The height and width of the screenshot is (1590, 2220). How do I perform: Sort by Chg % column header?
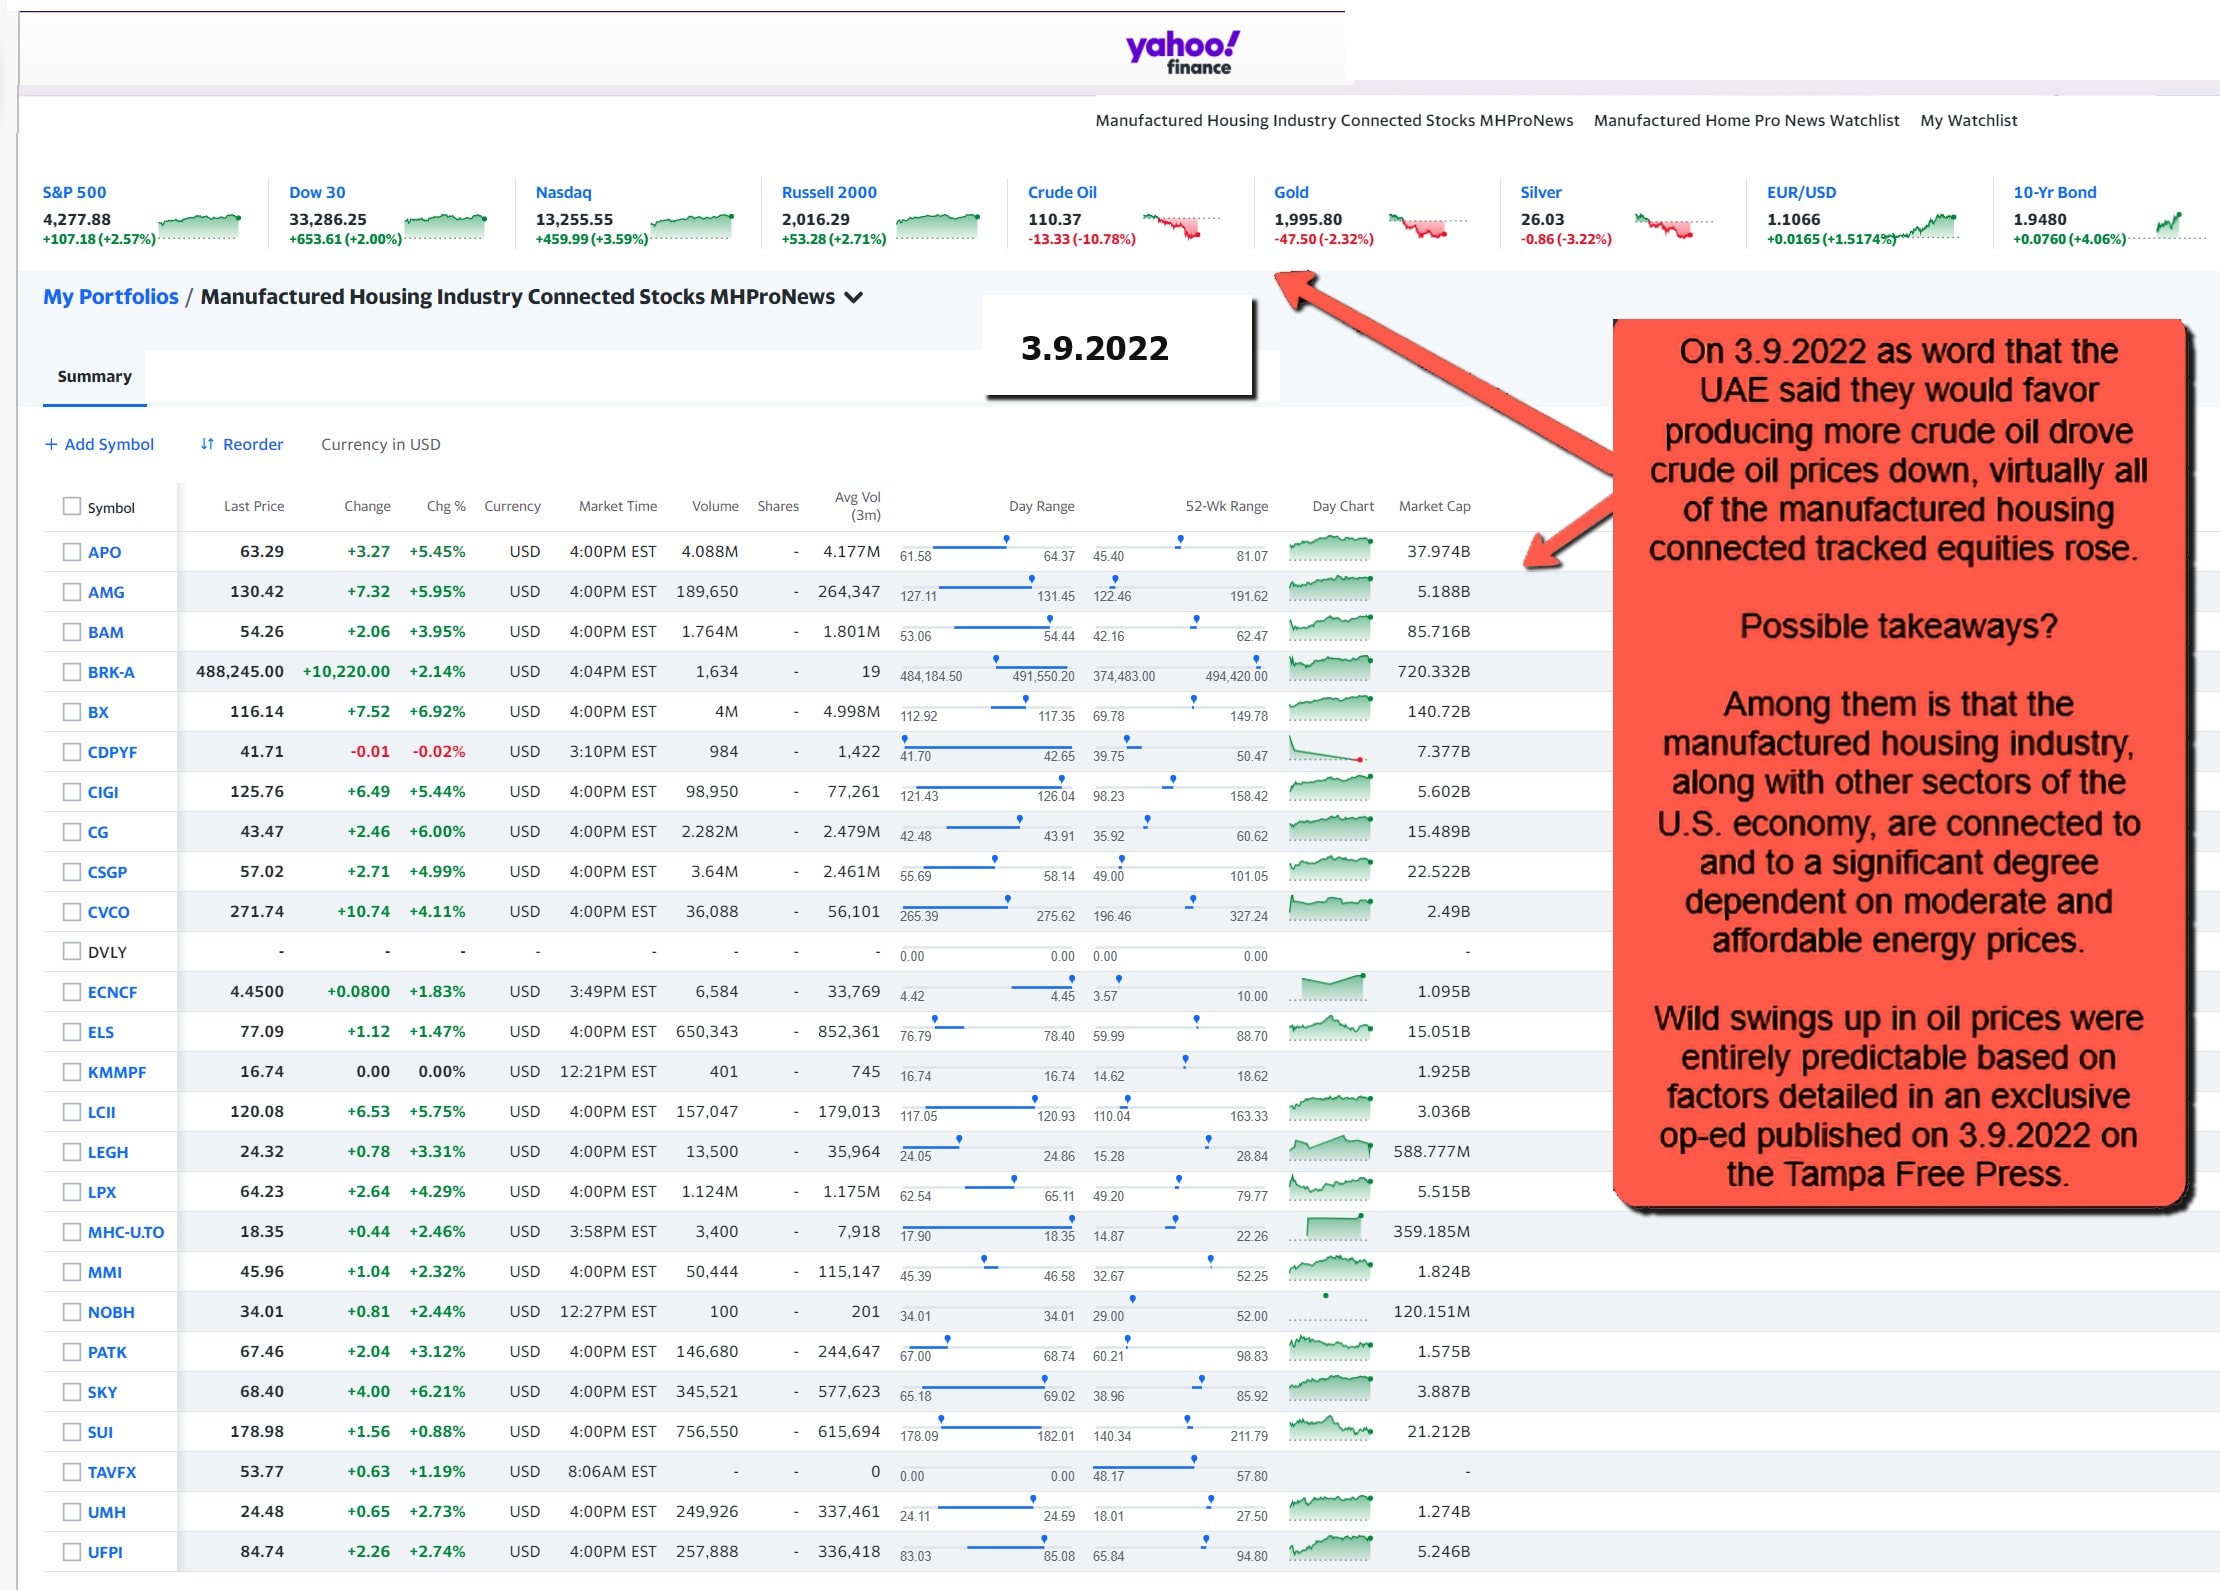[446, 506]
